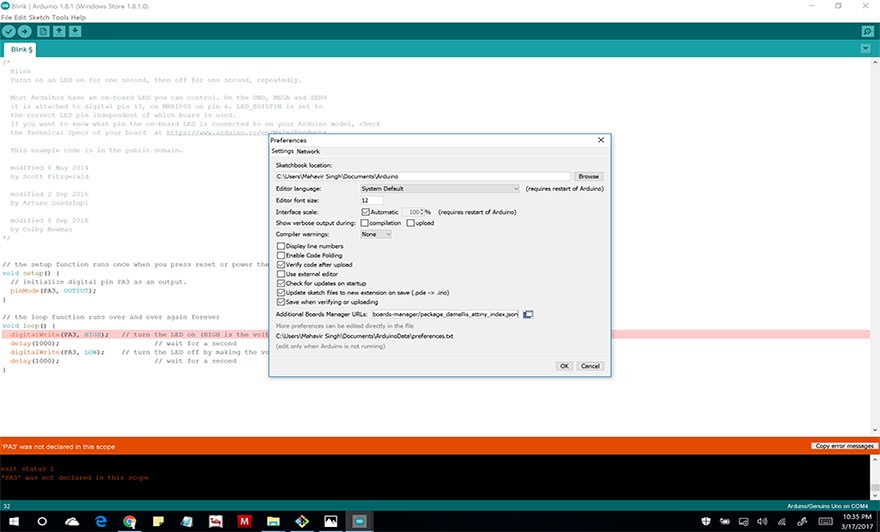Save sketch using down-arrow toolbar icon
The height and width of the screenshot is (532, 880).
click(75, 31)
